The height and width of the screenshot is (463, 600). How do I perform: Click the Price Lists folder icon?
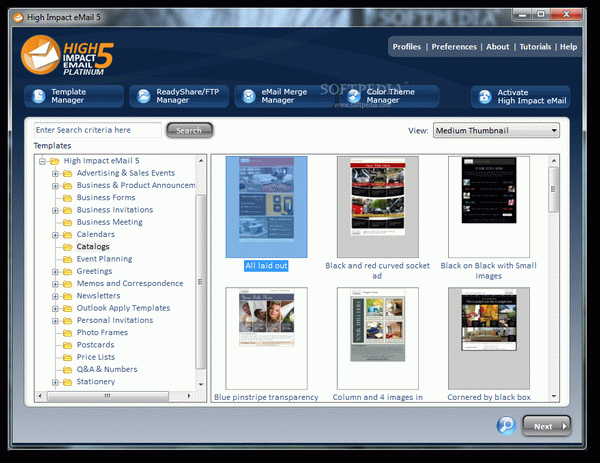67,357
